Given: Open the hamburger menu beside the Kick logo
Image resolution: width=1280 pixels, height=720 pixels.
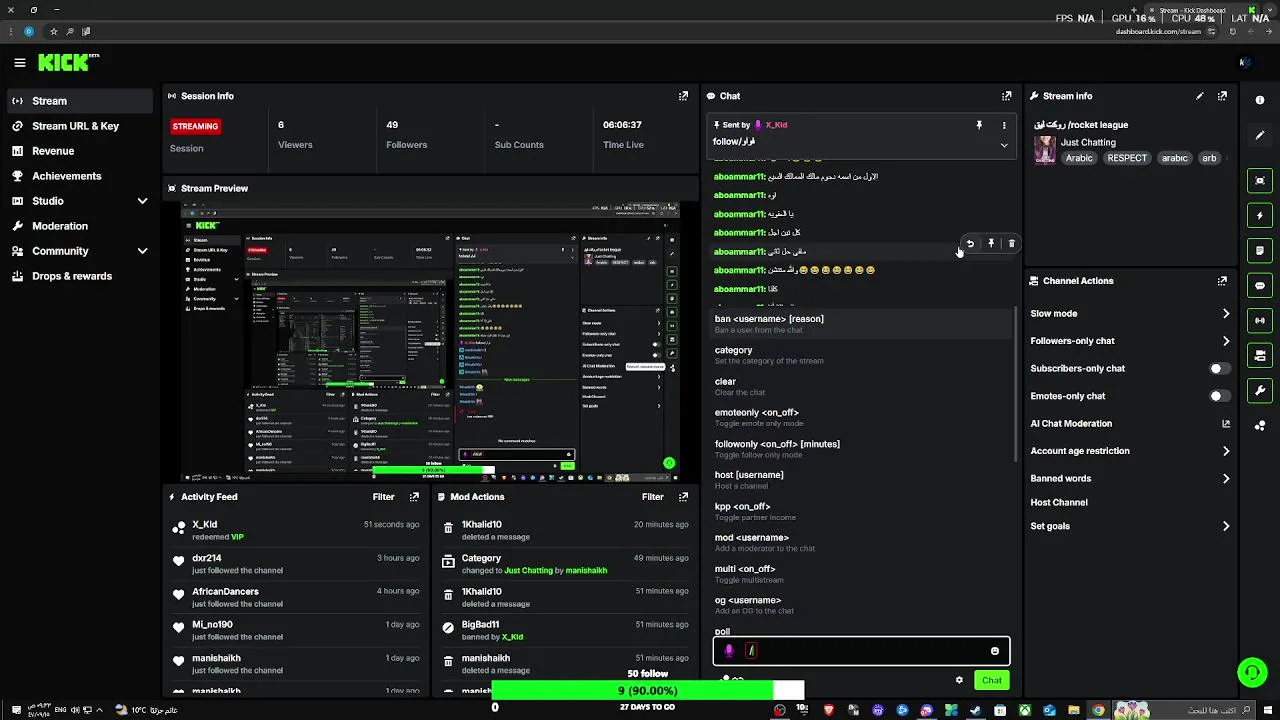Looking at the screenshot, I should pyautogui.click(x=20, y=62).
